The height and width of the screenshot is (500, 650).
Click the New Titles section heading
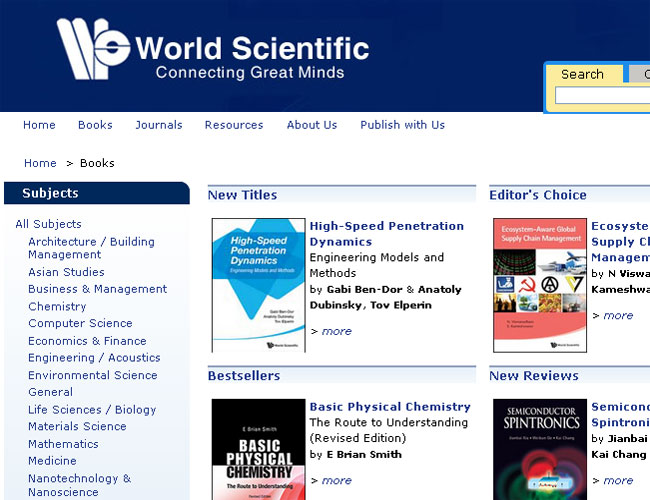(243, 195)
